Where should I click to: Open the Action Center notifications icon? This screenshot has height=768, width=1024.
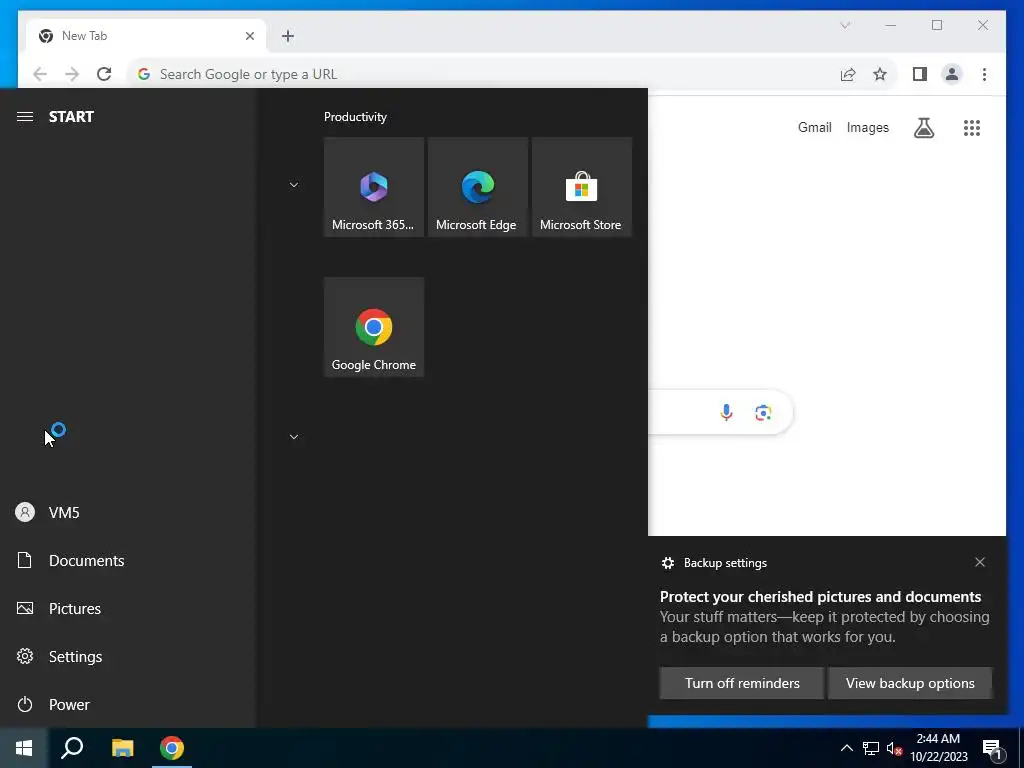tap(993, 749)
